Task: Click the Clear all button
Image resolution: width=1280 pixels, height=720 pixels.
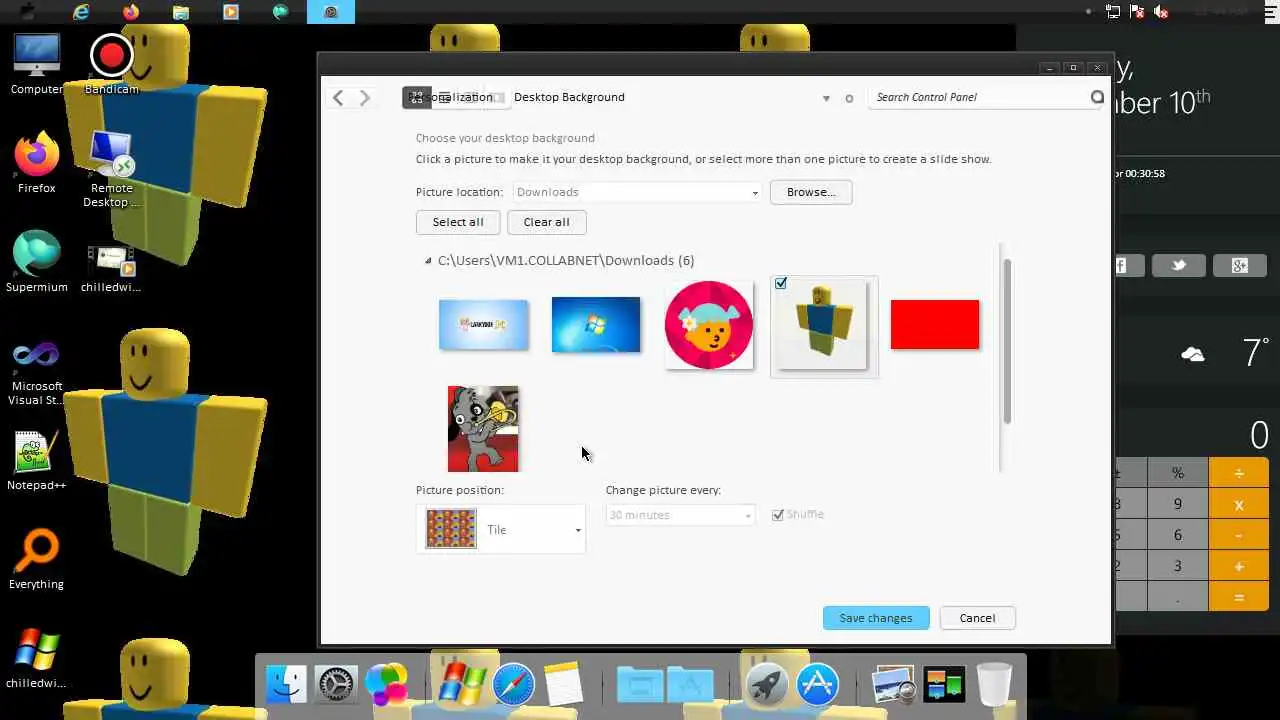Action: (546, 222)
